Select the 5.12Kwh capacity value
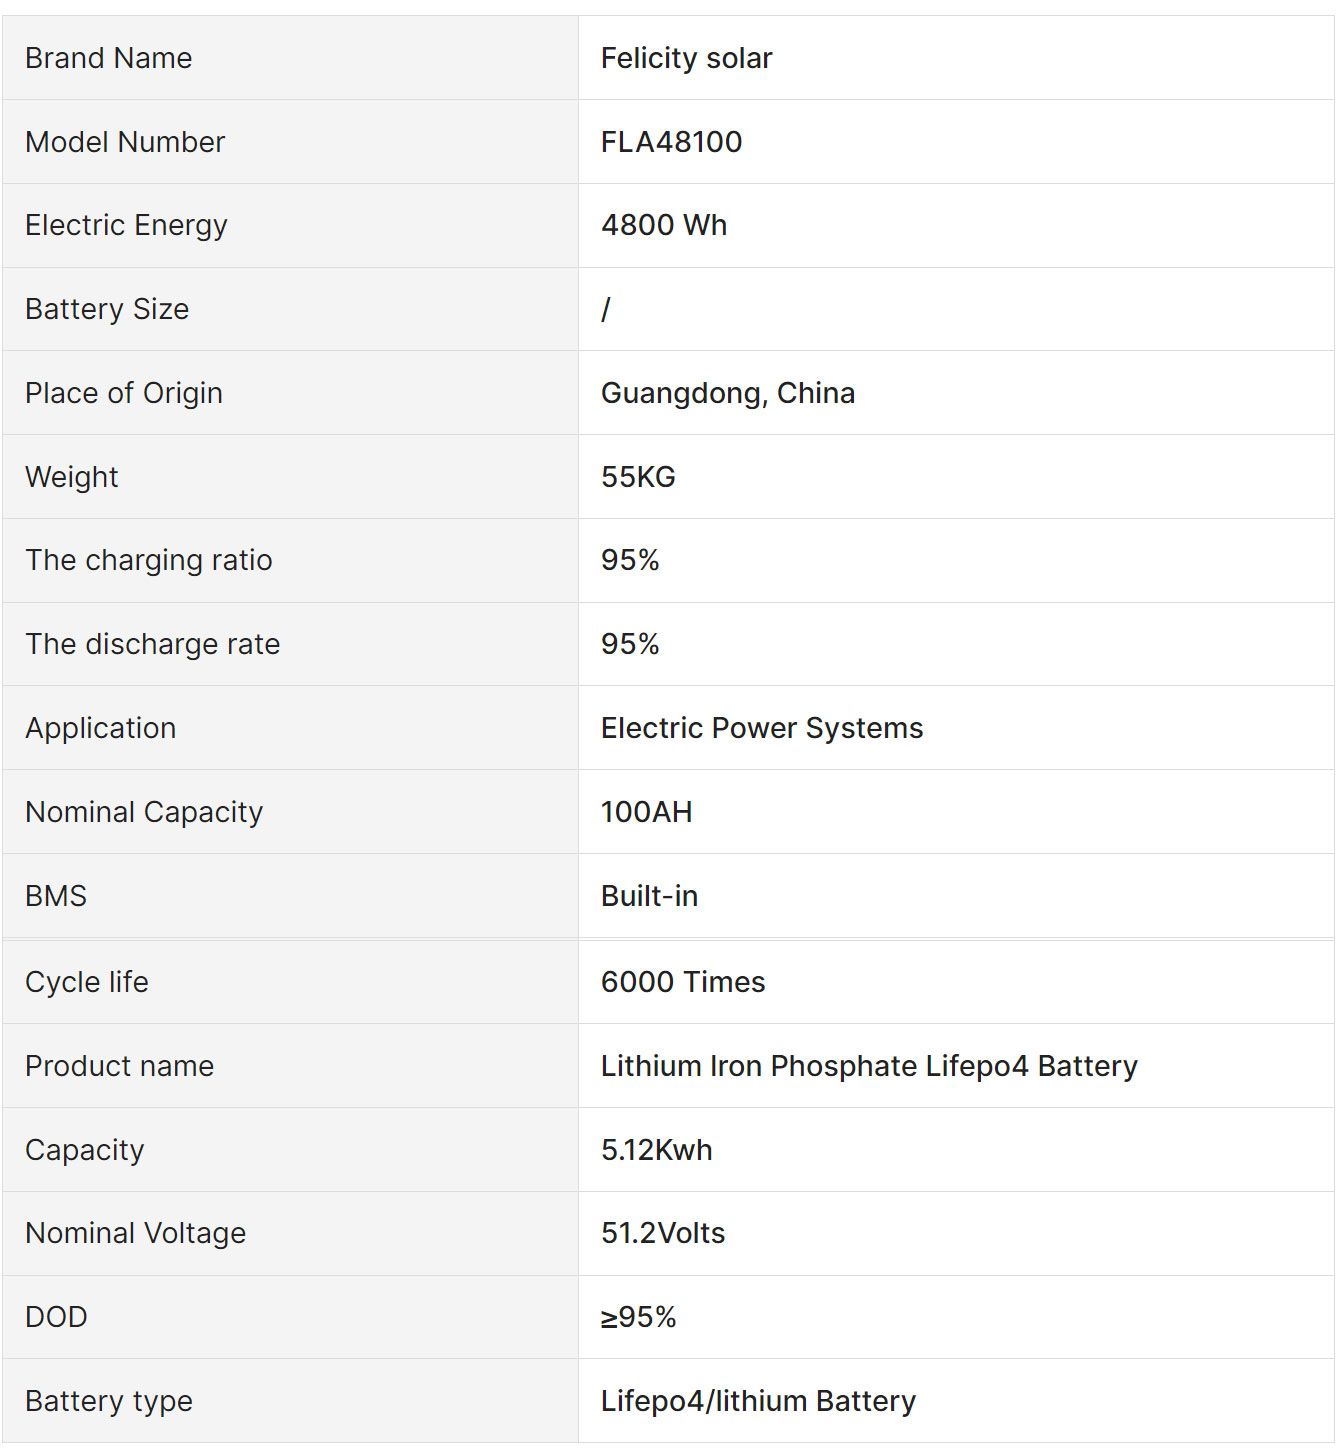The width and height of the screenshot is (1344, 1450). 656,1150
